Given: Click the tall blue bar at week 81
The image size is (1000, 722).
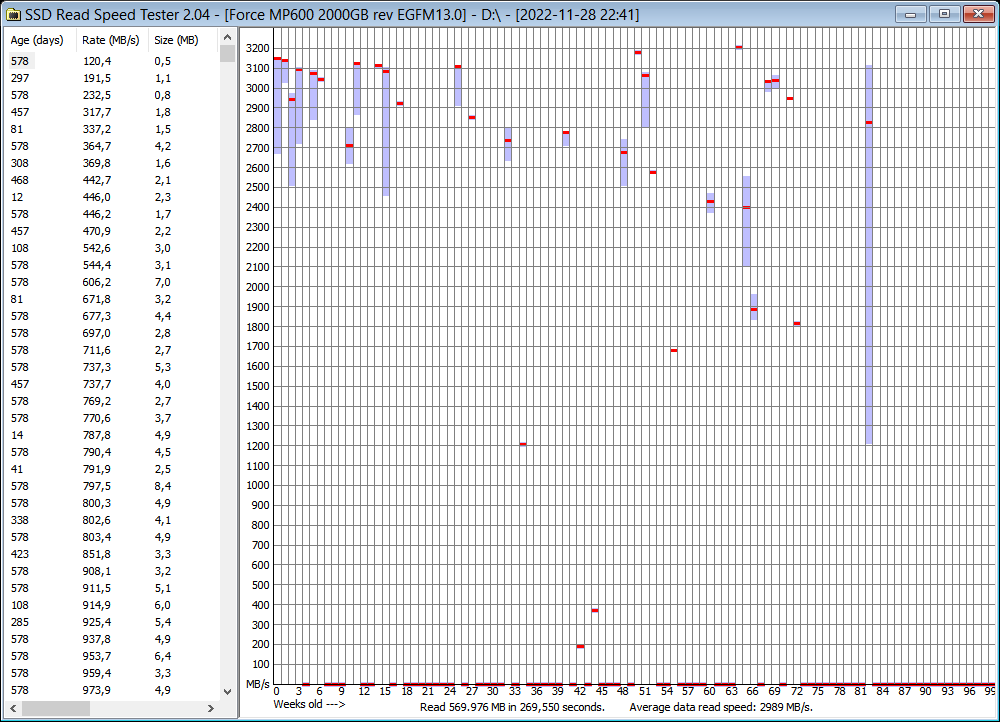Looking at the screenshot, I should pyautogui.click(x=870, y=250).
